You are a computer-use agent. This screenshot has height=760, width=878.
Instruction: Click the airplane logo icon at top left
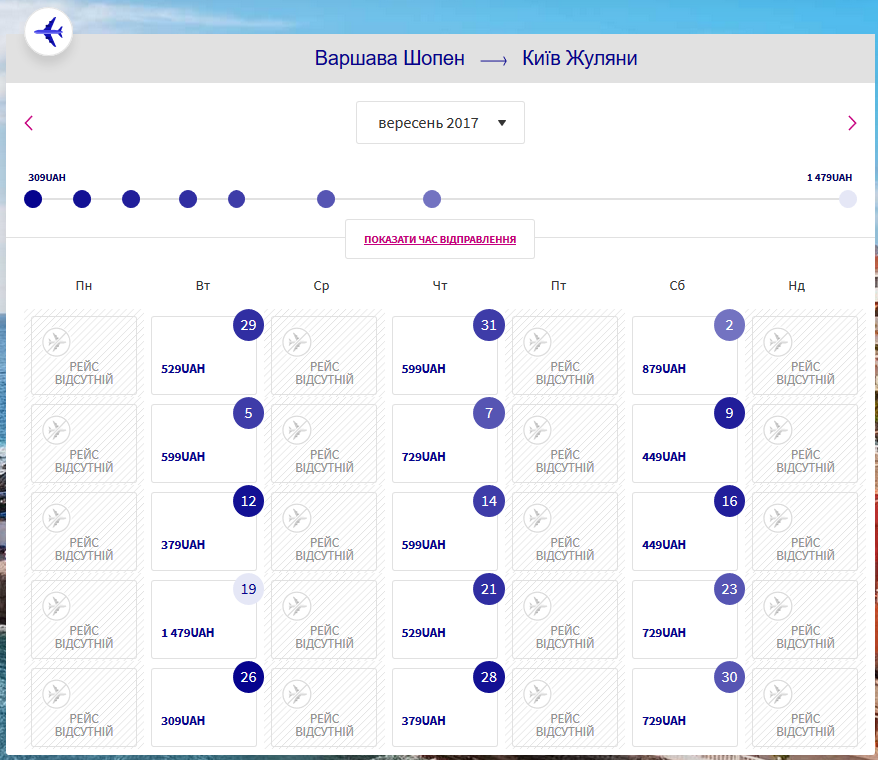[48, 32]
